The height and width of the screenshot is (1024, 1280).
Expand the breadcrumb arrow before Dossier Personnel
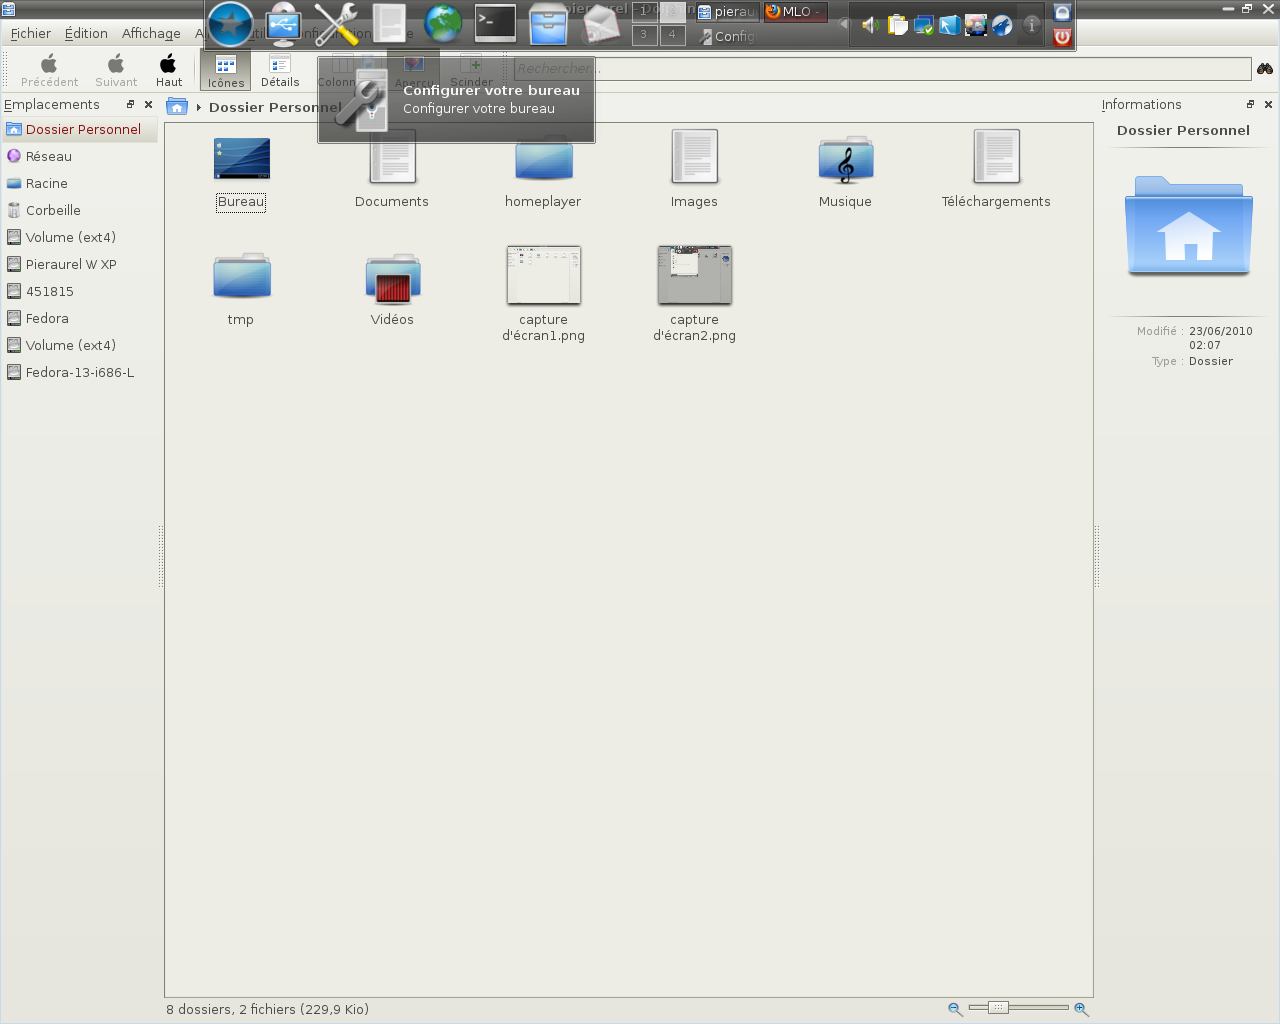pos(199,107)
